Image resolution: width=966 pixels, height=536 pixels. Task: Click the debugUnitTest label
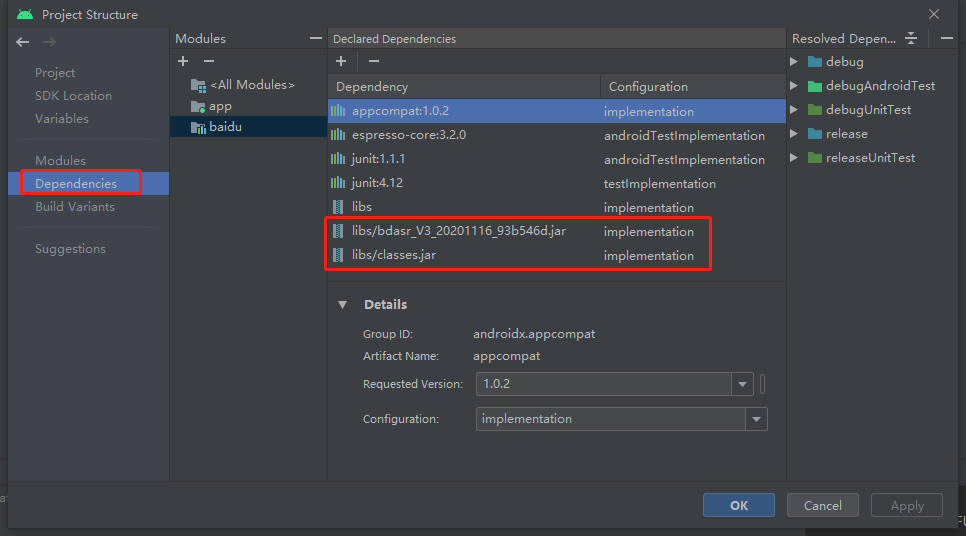click(868, 110)
